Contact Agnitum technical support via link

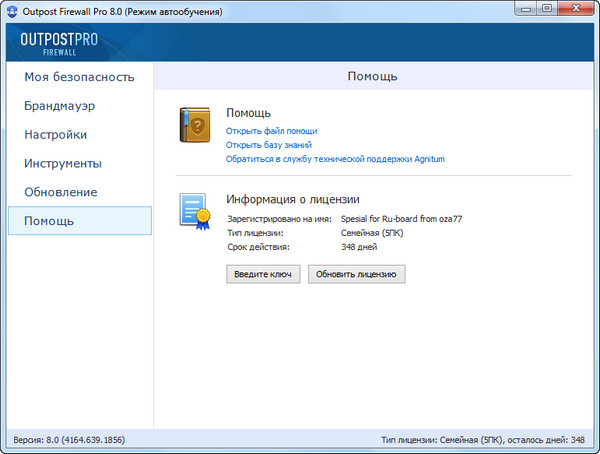coord(335,159)
